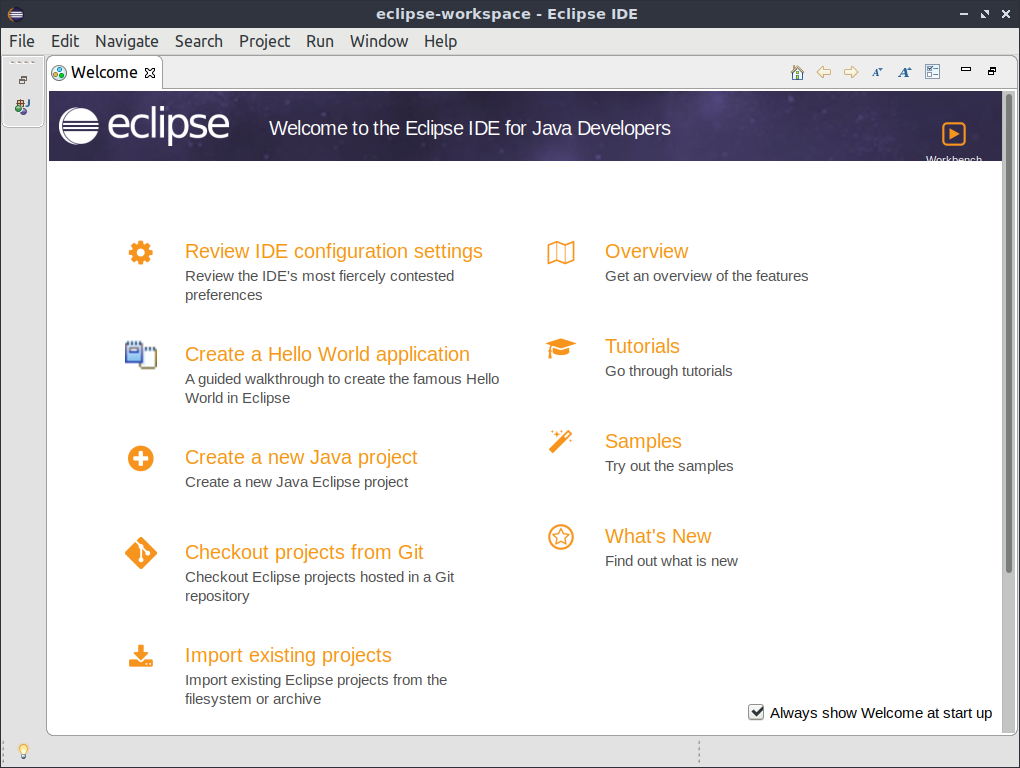The image size is (1020, 768).
Task: Open the Overview link
Action: [646, 251]
